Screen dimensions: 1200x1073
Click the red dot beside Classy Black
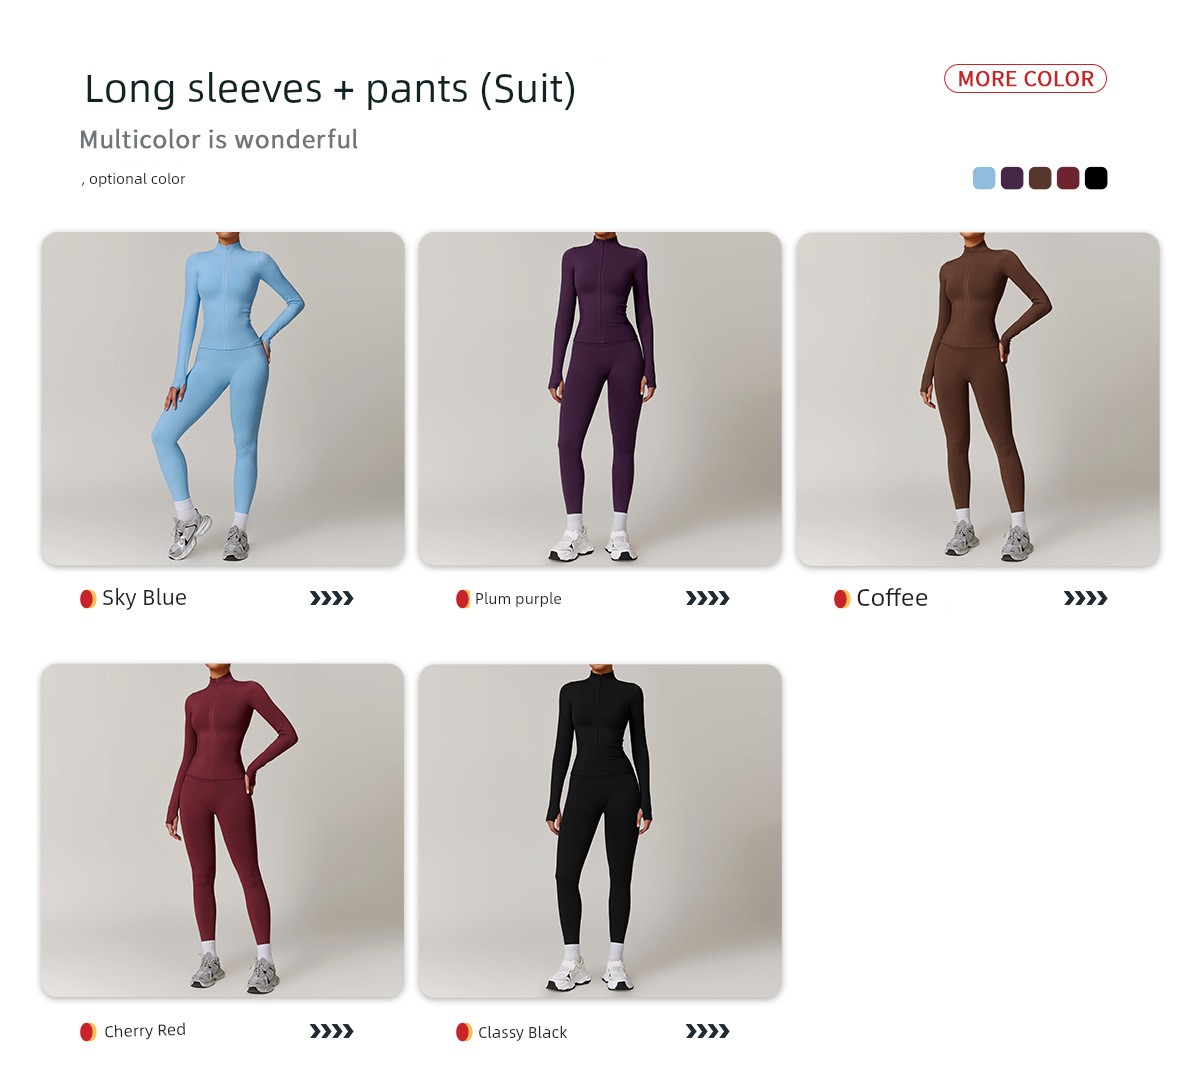(463, 1031)
